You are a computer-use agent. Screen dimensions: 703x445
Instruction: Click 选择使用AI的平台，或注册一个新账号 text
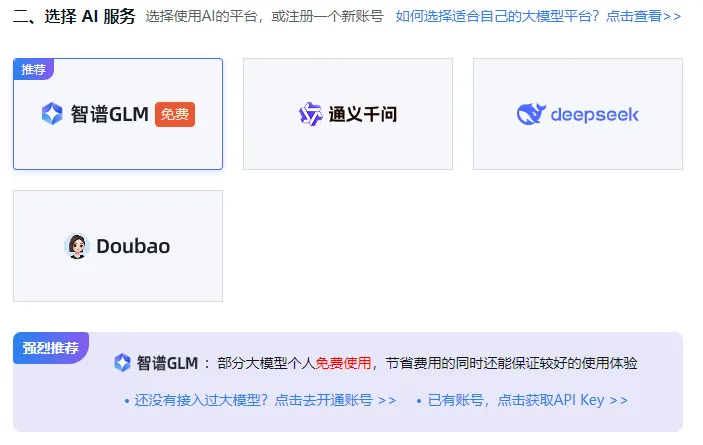click(x=265, y=16)
